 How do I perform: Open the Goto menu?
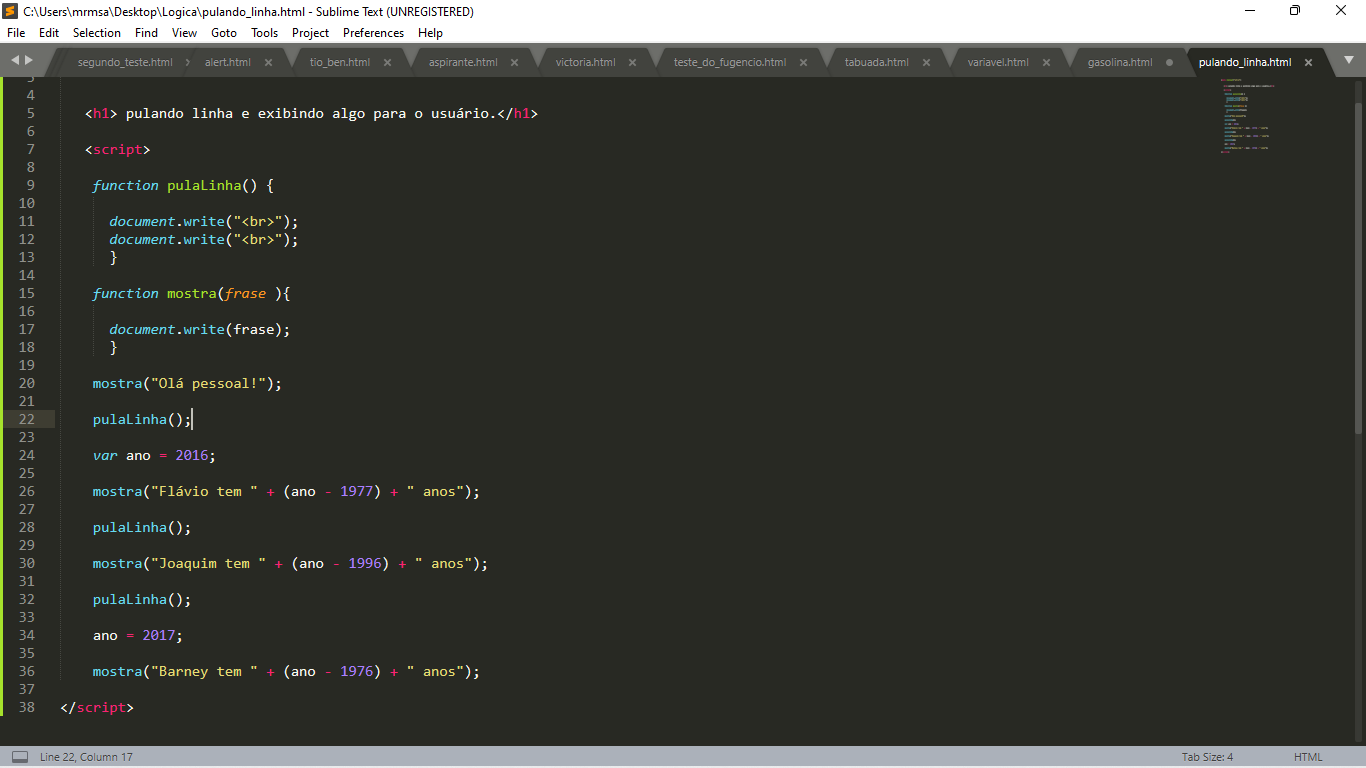click(224, 33)
